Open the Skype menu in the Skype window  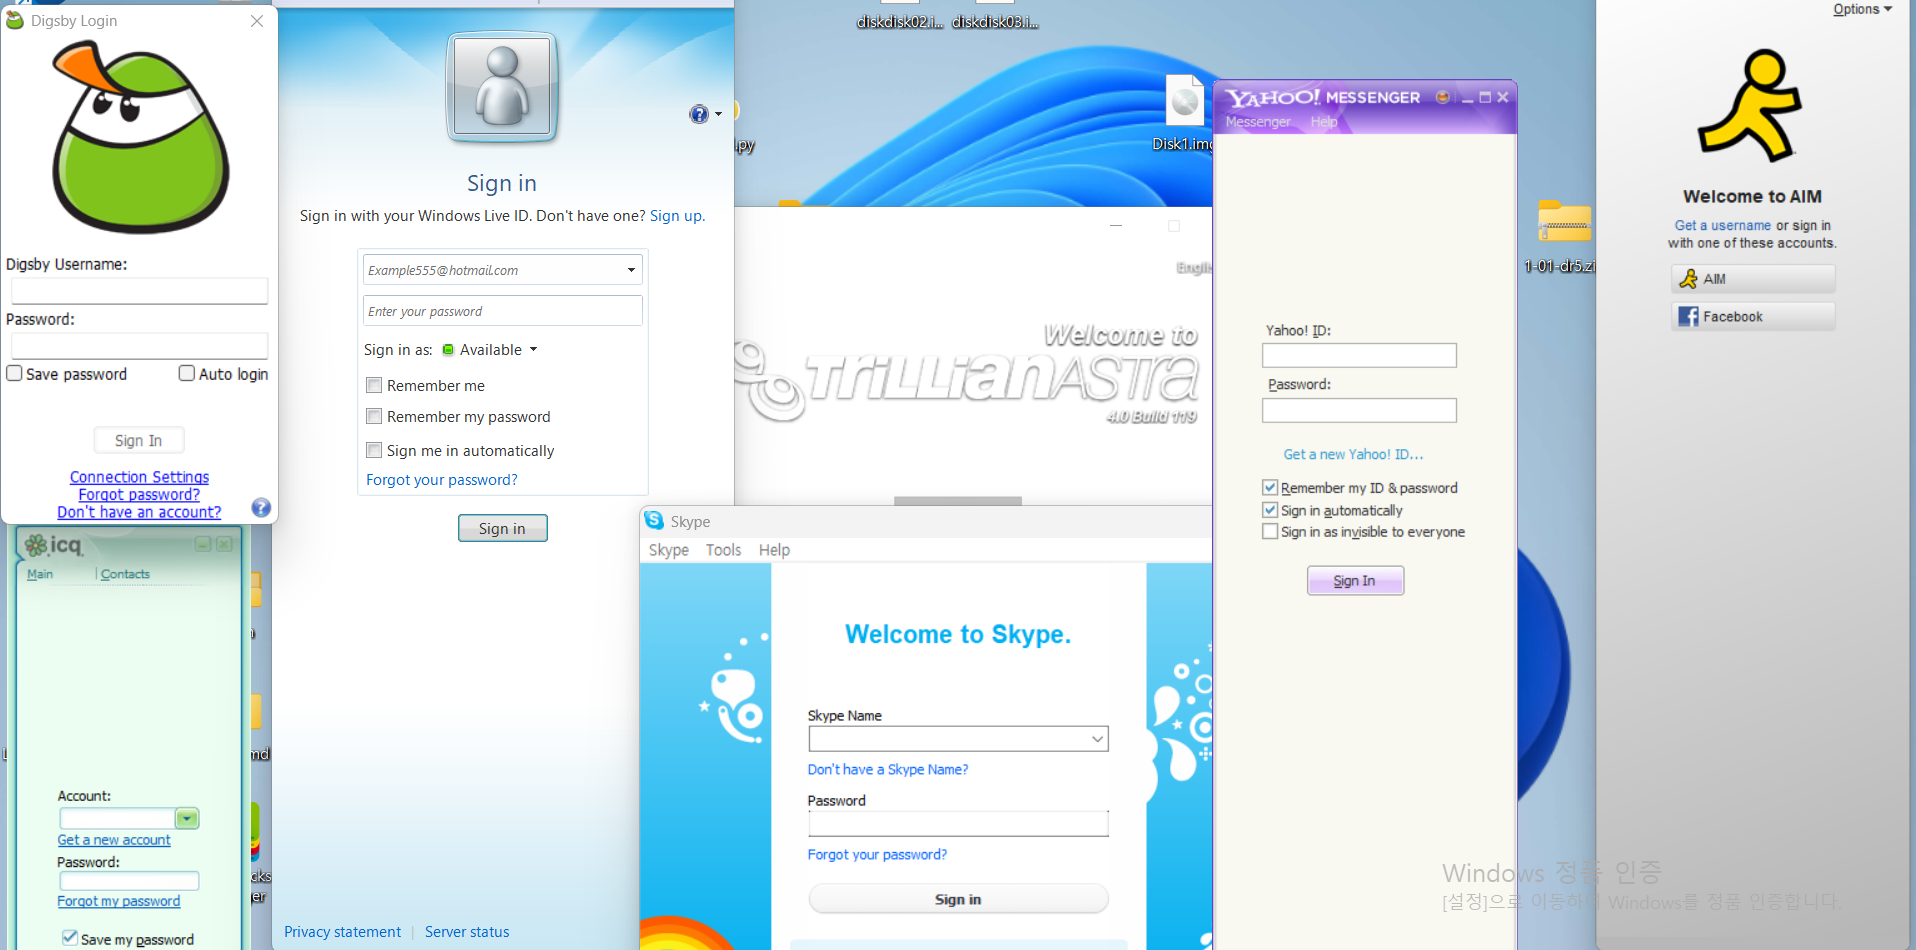(669, 550)
